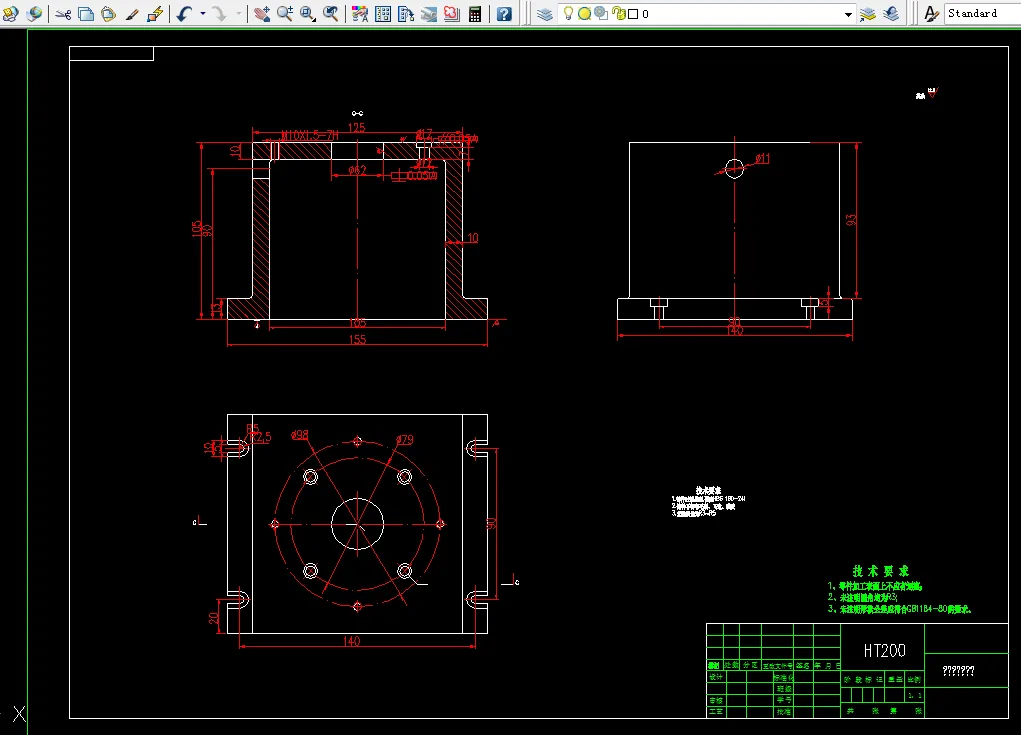1021x735 pixels.
Task: Paste from clipboard icon
Action: pyautogui.click(x=109, y=14)
